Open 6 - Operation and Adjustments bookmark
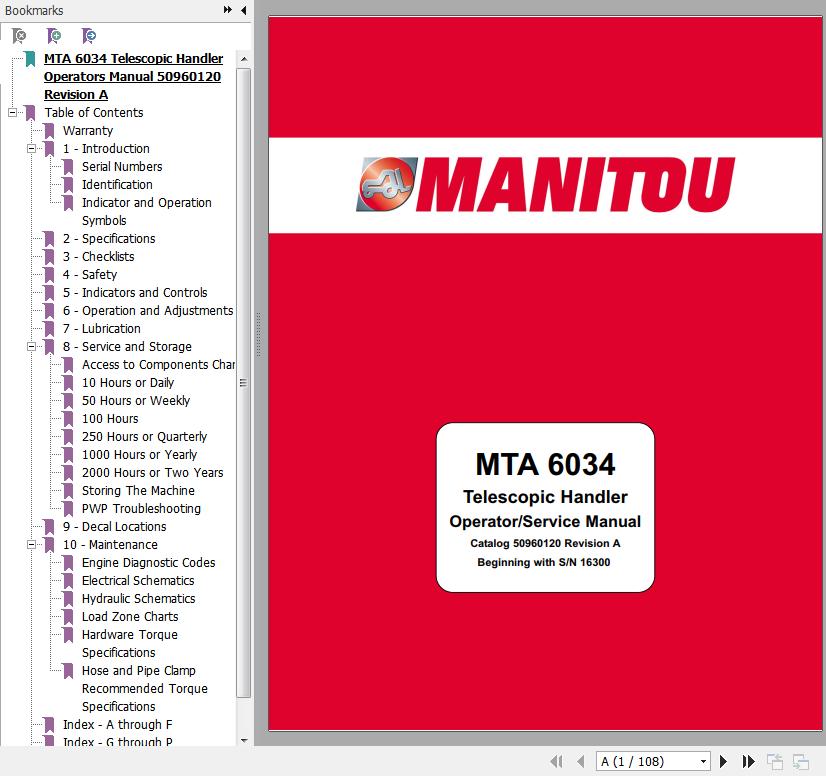The width and height of the screenshot is (826, 776). coord(148,311)
